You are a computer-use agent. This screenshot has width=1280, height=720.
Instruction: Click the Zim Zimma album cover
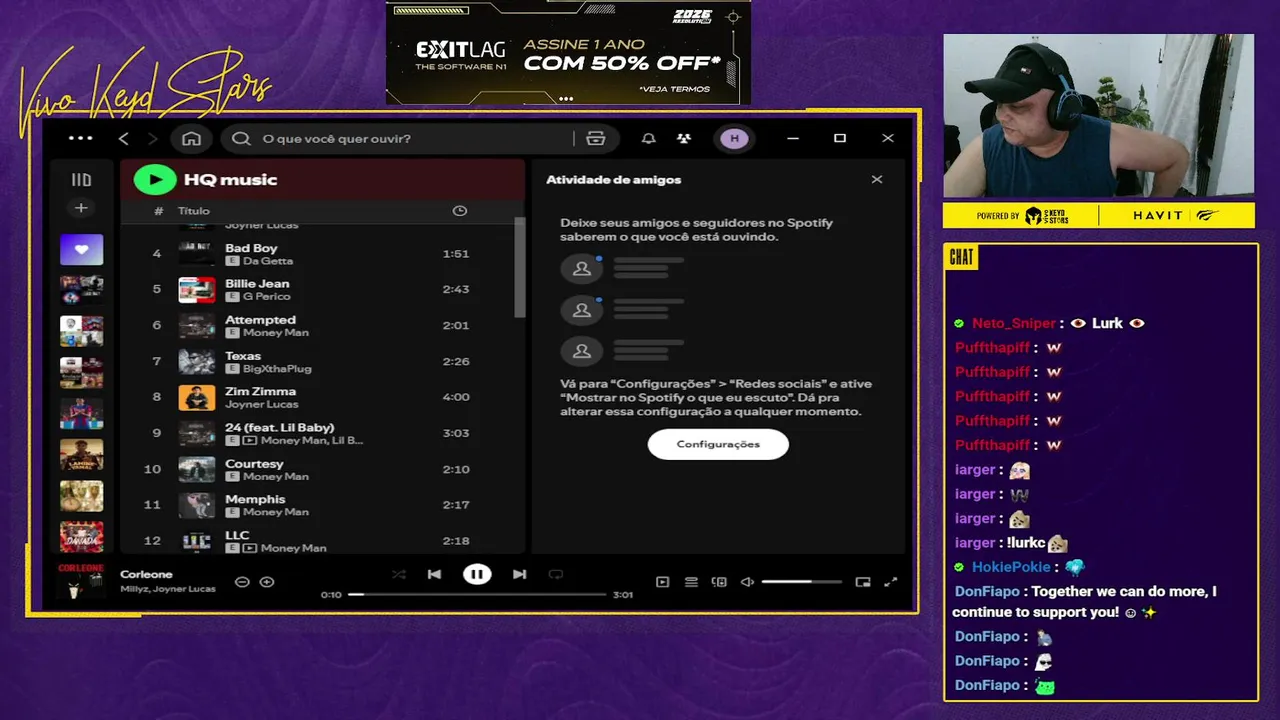pos(197,397)
